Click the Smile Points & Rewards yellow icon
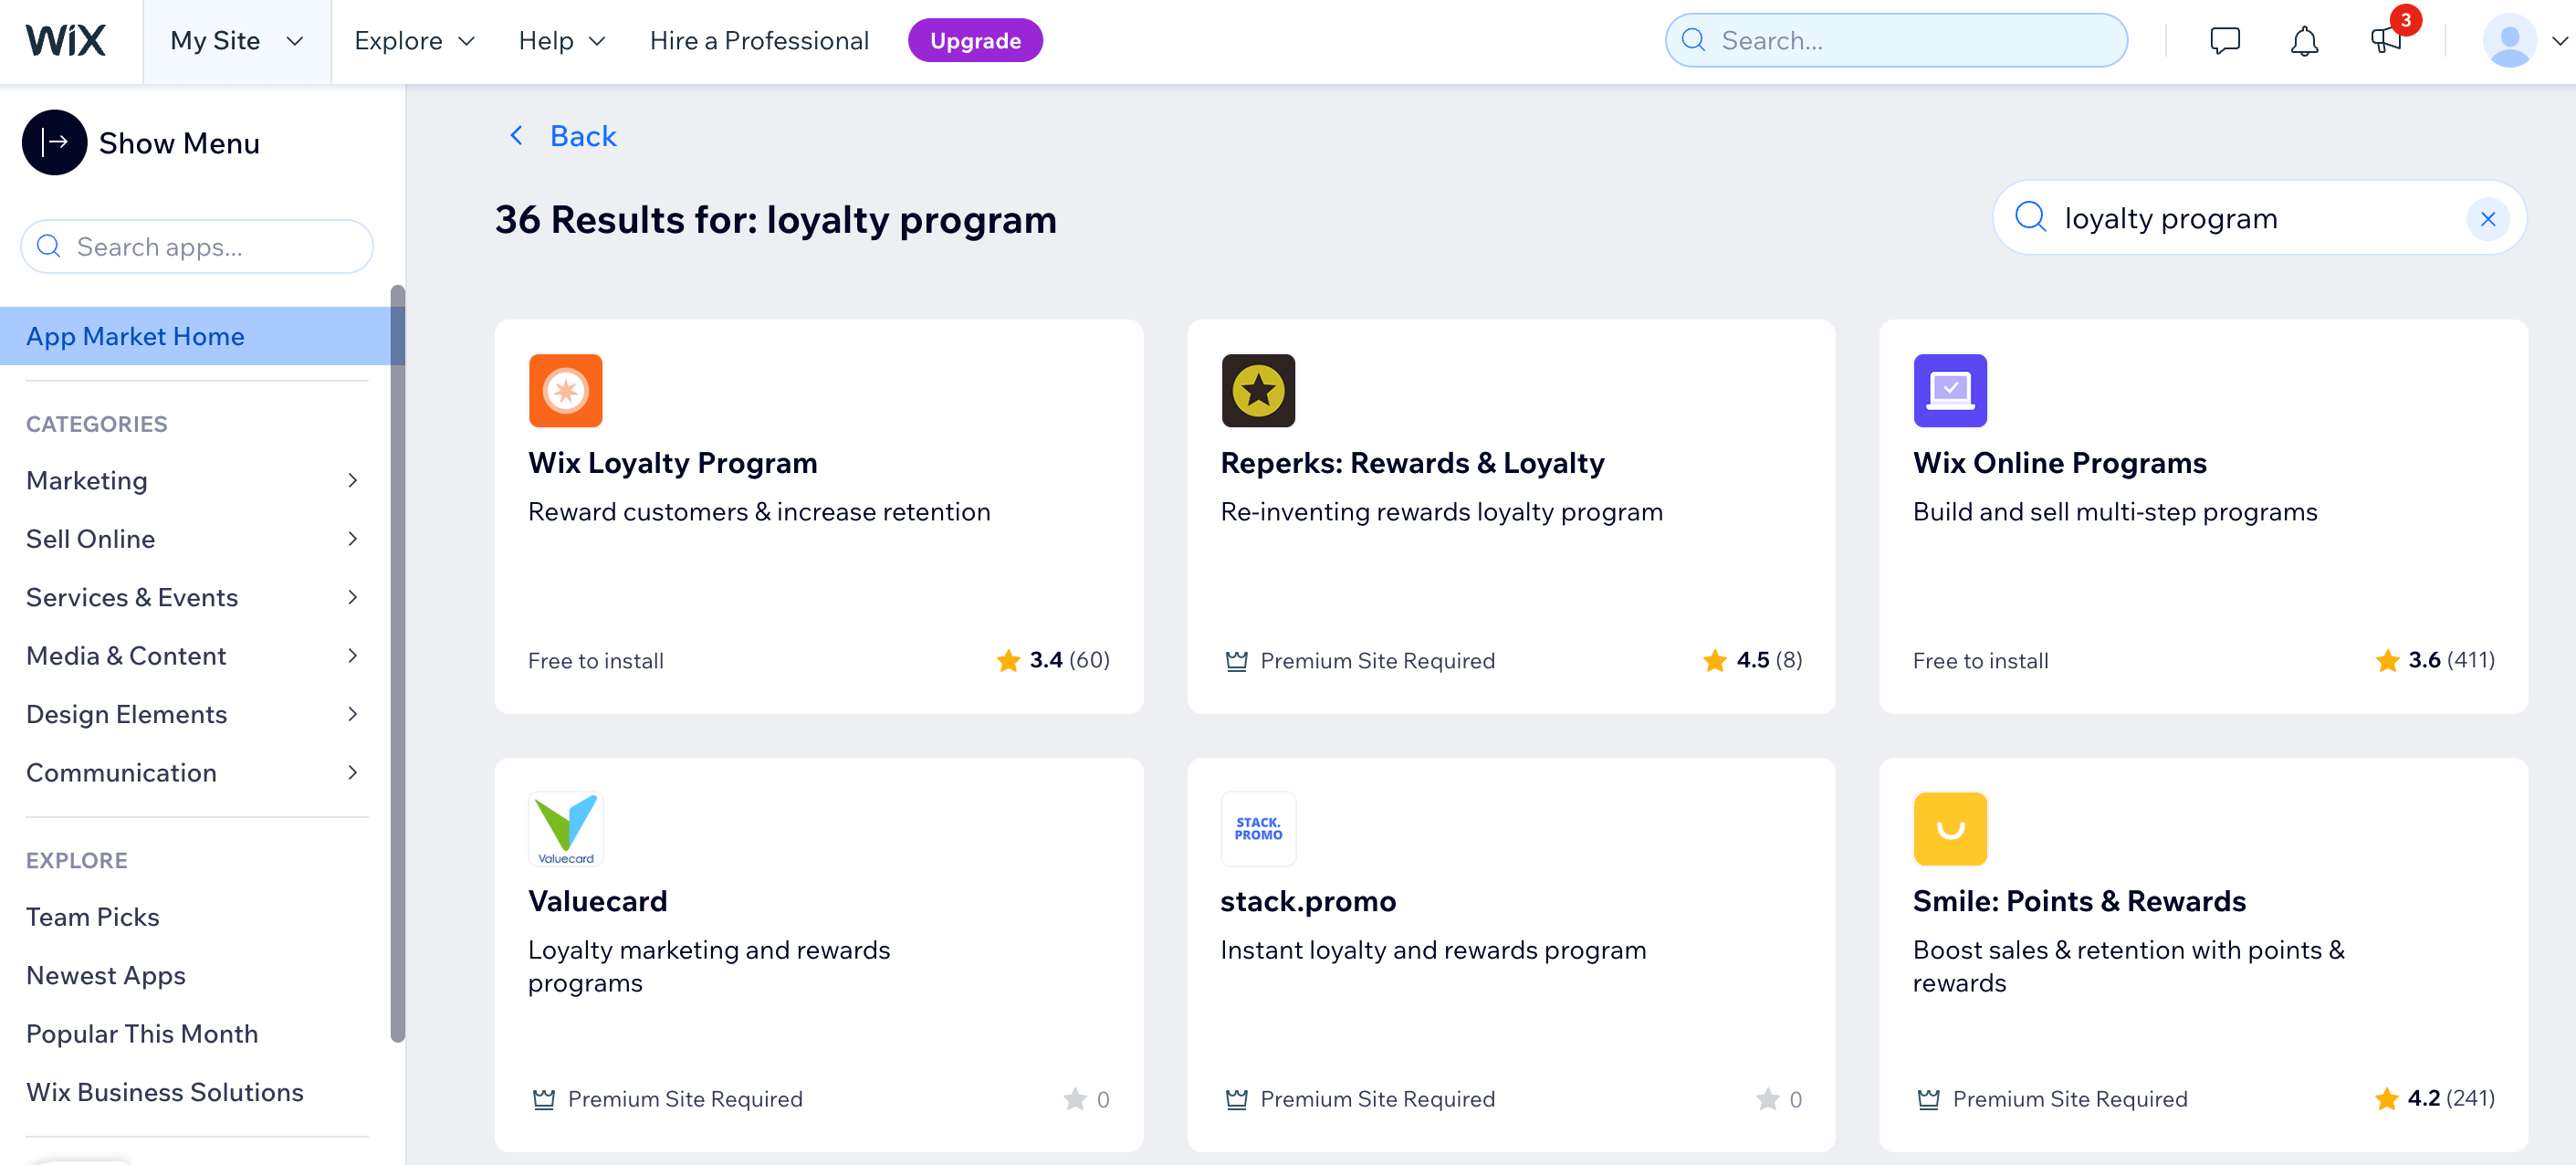This screenshot has height=1165, width=2576. tap(1950, 828)
